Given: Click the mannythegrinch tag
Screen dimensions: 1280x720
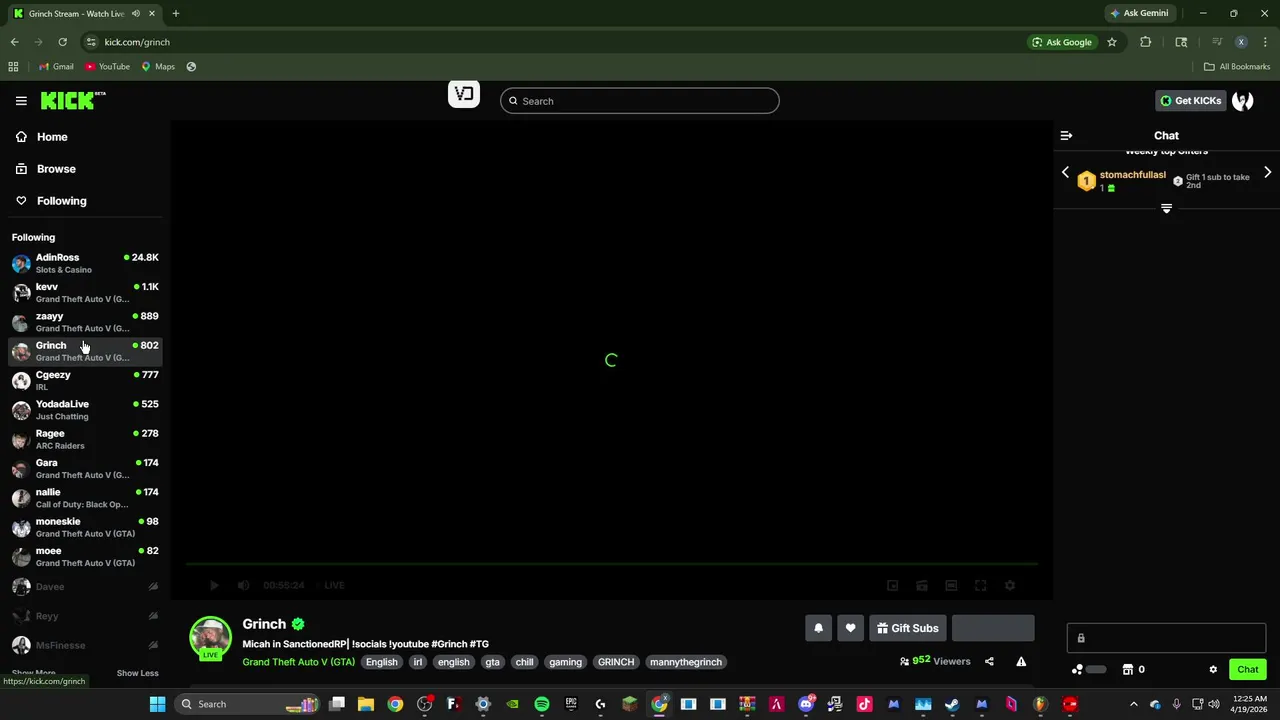Looking at the screenshot, I should point(686,662).
